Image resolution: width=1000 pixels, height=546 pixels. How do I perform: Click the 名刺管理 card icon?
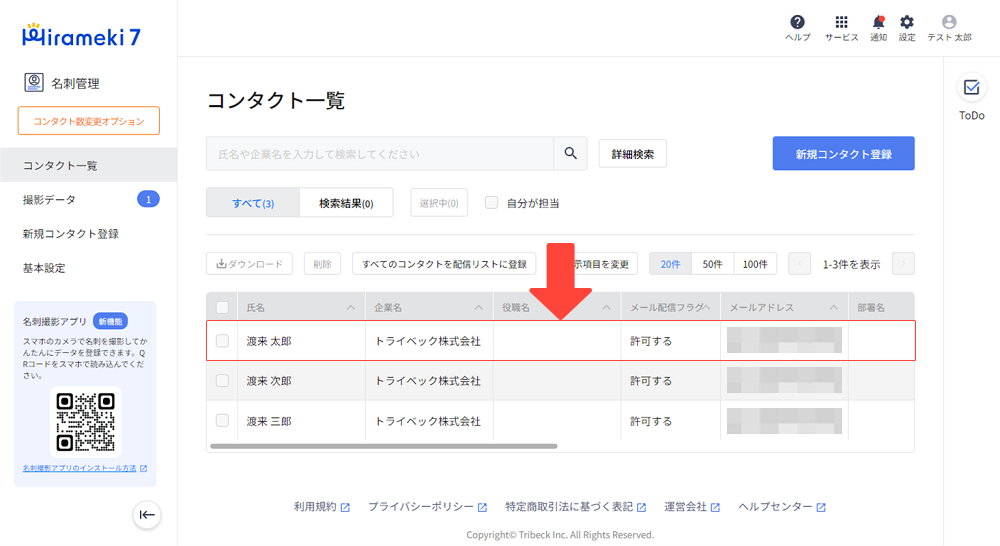(34, 82)
